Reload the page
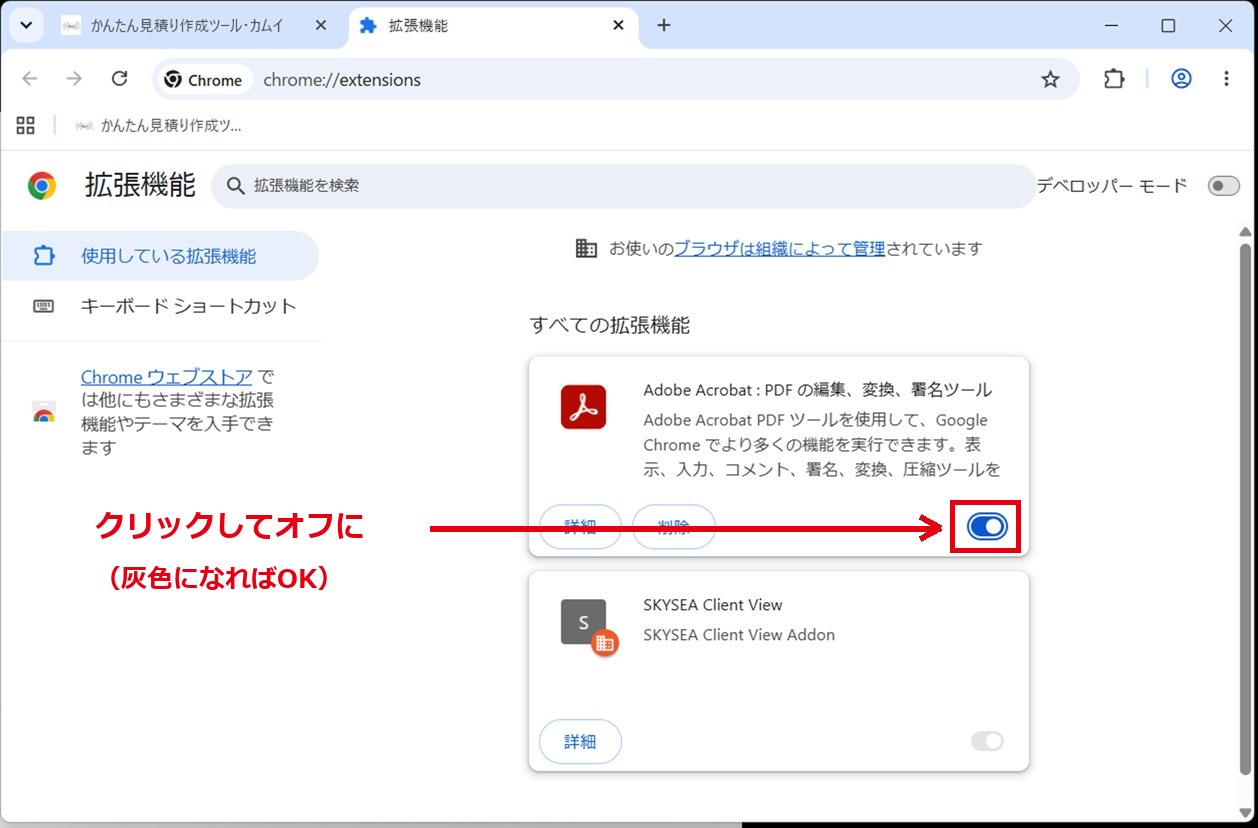Viewport: 1258px width, 828px height. [x=119, y=79]
